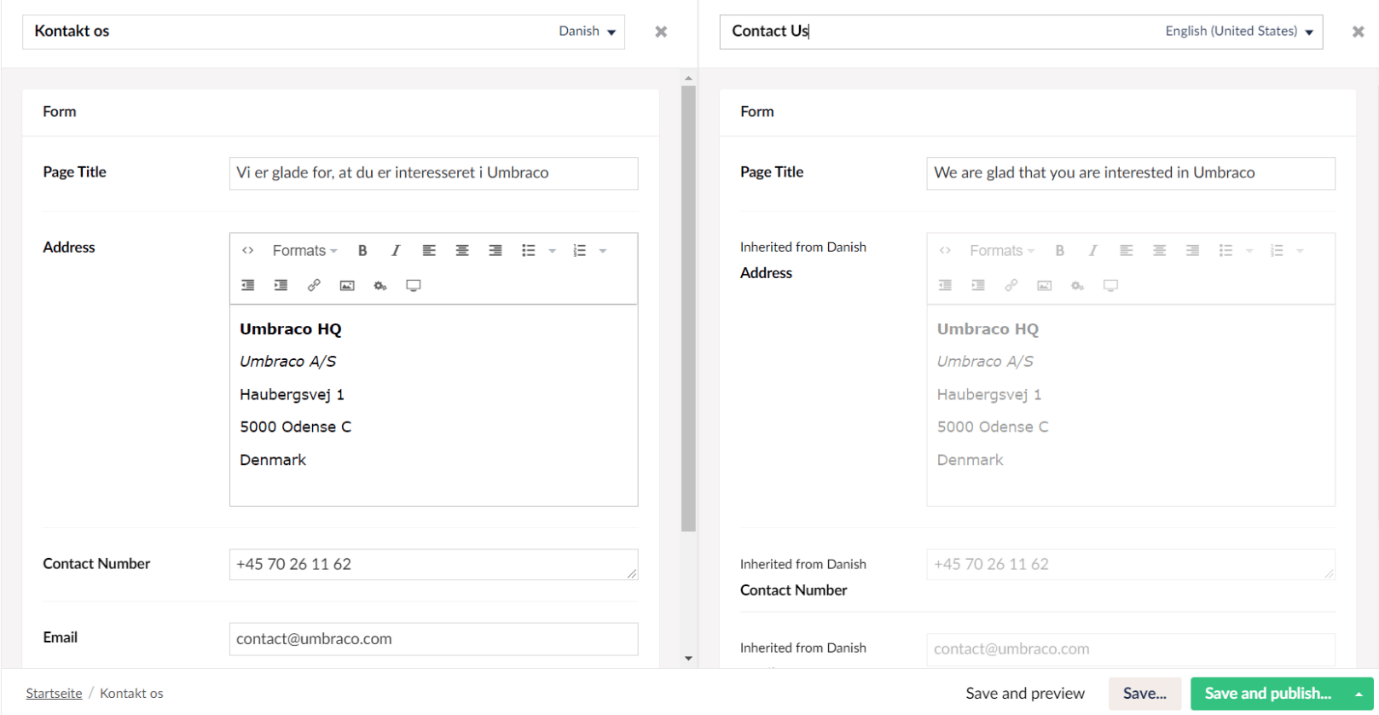Click 'Umbraco HQ' bold text in Danish editor
The image size is (1379, 715).
pyautogui.click(x=291, y=329)
